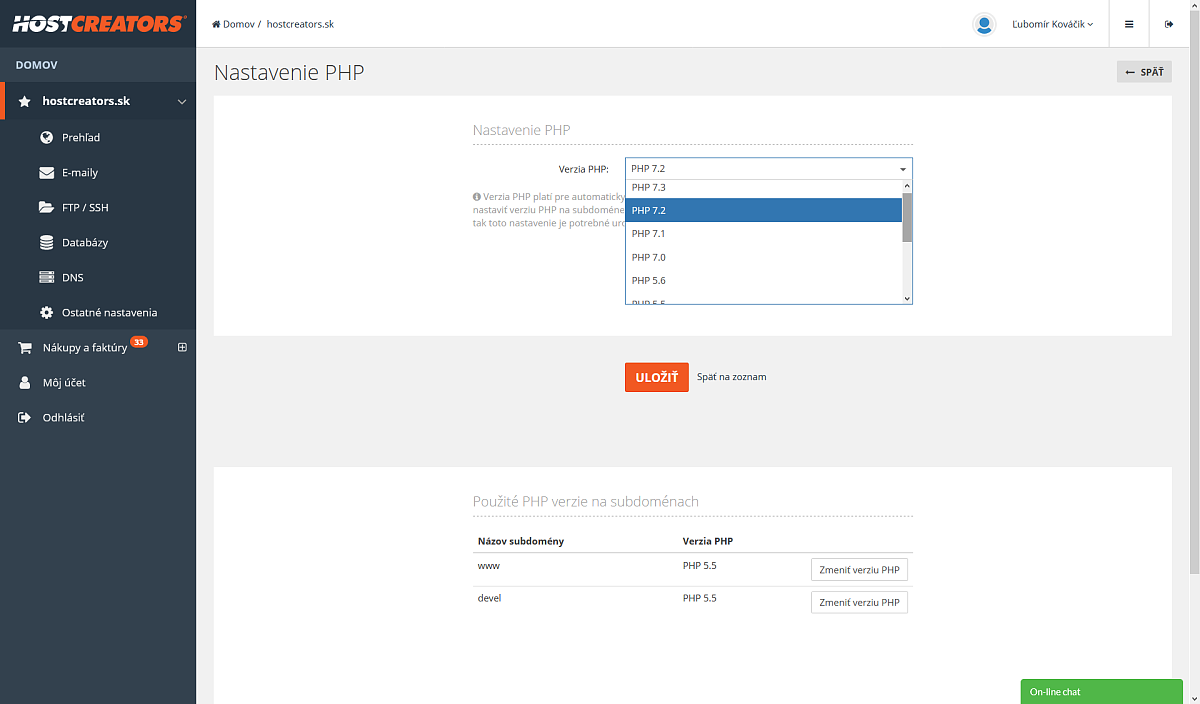1200x704 pixels.
Task: Expand the Nákupy a faktúry plus icon
Action: point(182,348)
